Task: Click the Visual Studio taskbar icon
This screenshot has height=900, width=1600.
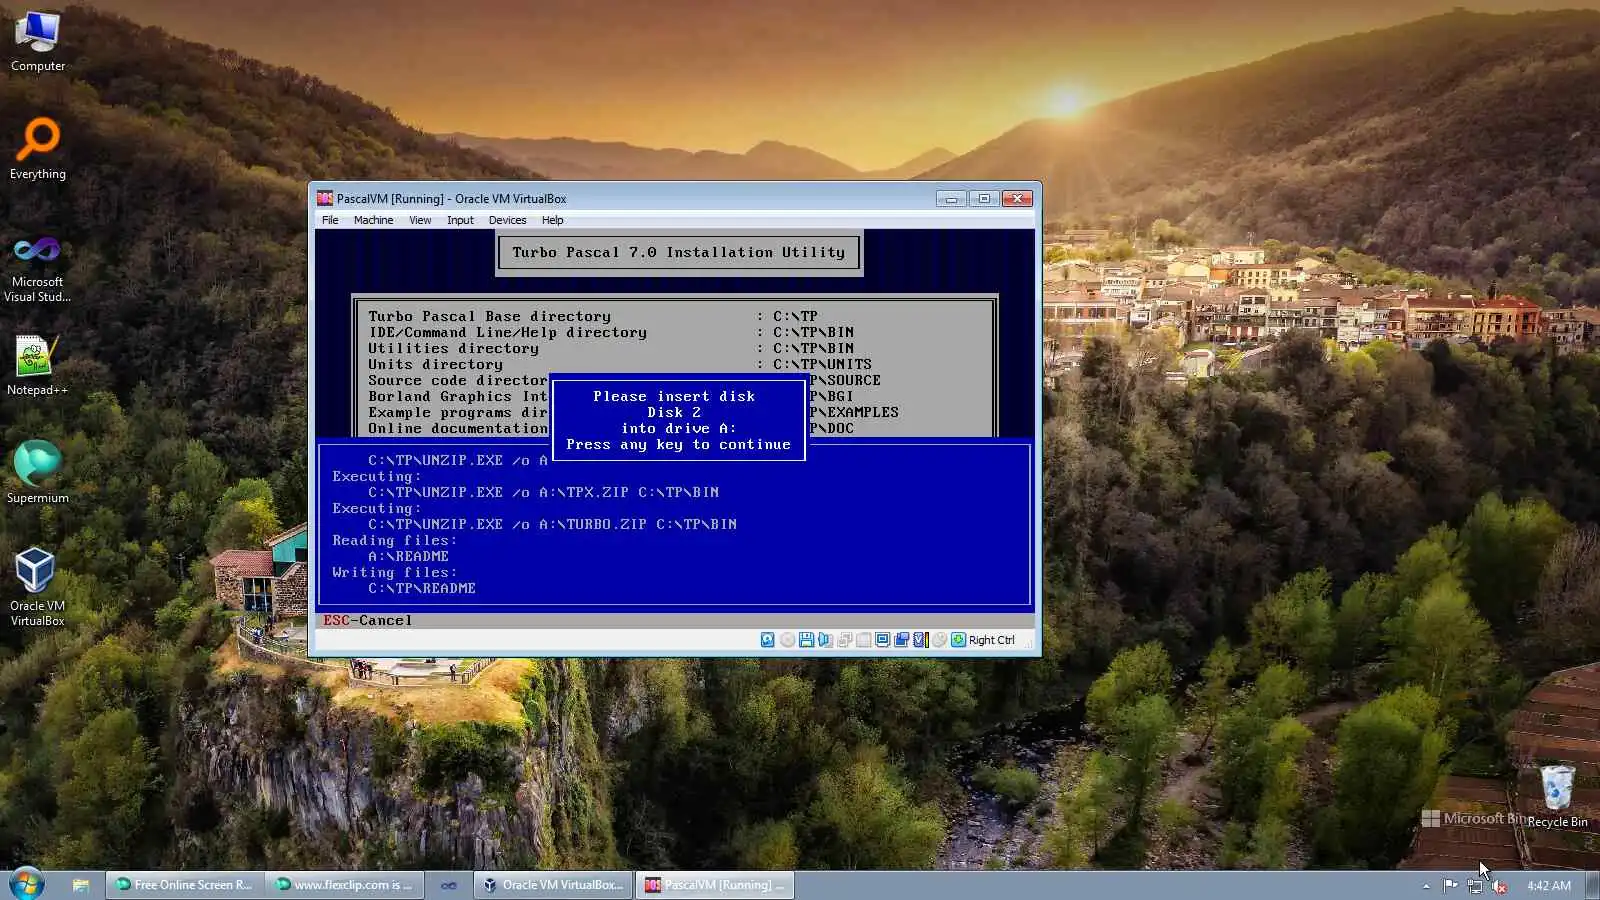Action: point(449,885)
